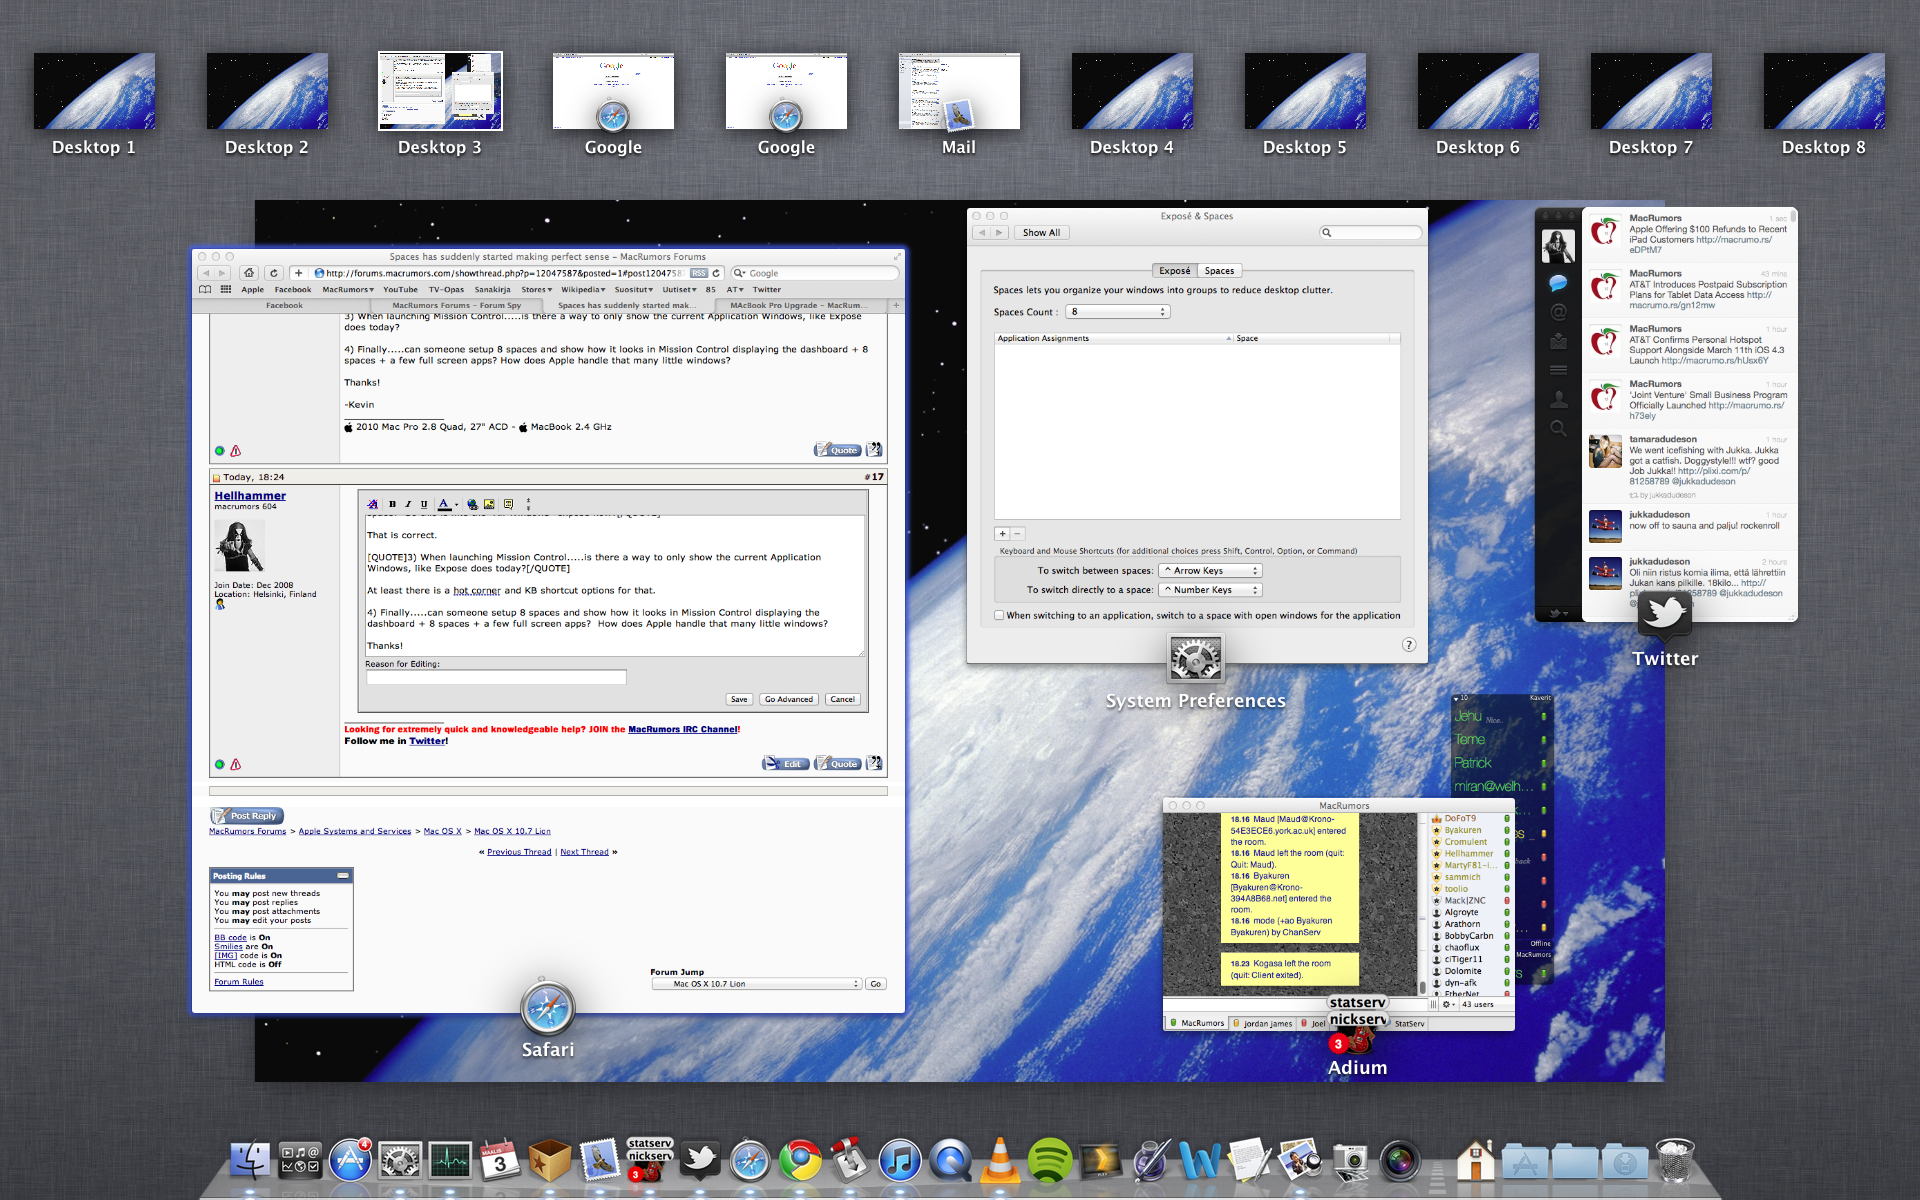Open Trash in the dock
Image resolution: width=1920 pixels, height=1200 pixels.
tap(1675, 1161)
